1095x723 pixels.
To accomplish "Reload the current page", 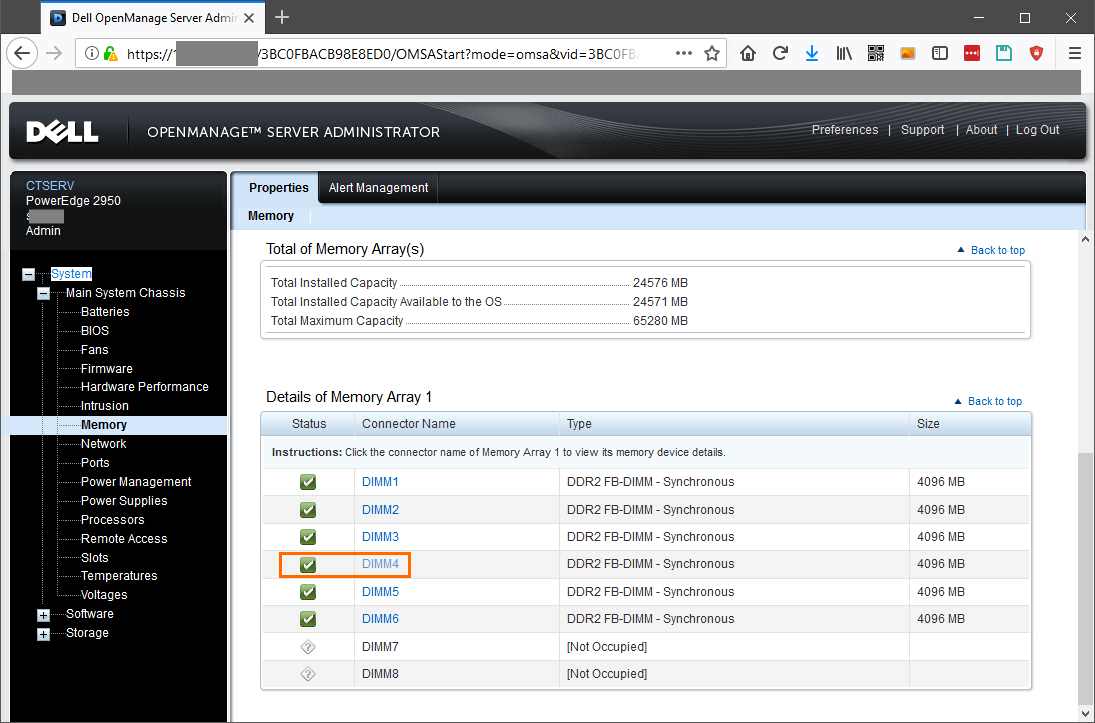I will 780,54.
